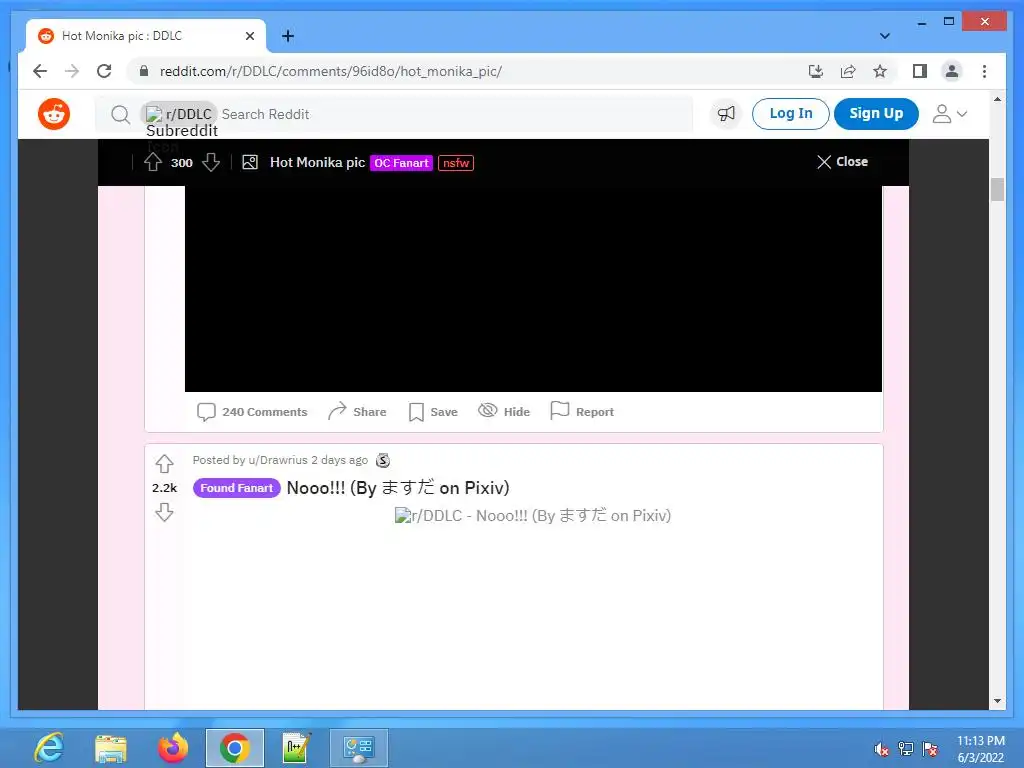Screen dimensions: 1024x768
Task: Click the network tray icon
Action: point(906,750)
